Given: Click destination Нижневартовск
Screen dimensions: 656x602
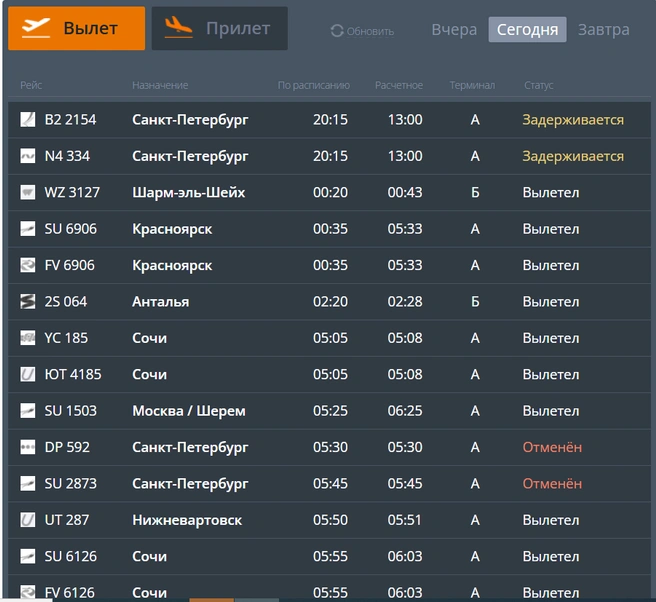Looking at the screenshot, I should coord(187,520).
